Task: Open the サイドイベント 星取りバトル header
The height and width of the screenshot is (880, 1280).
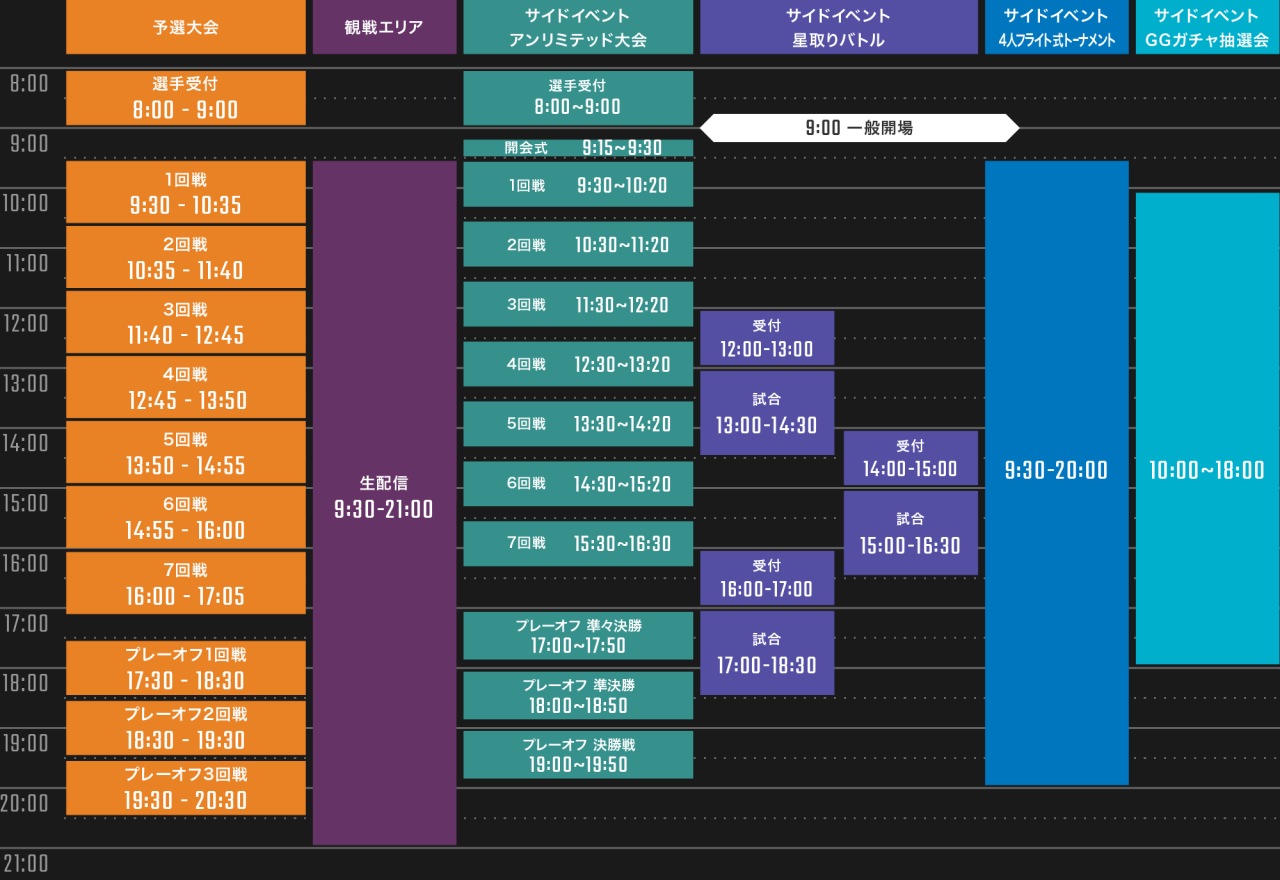Action: [839, 27]
